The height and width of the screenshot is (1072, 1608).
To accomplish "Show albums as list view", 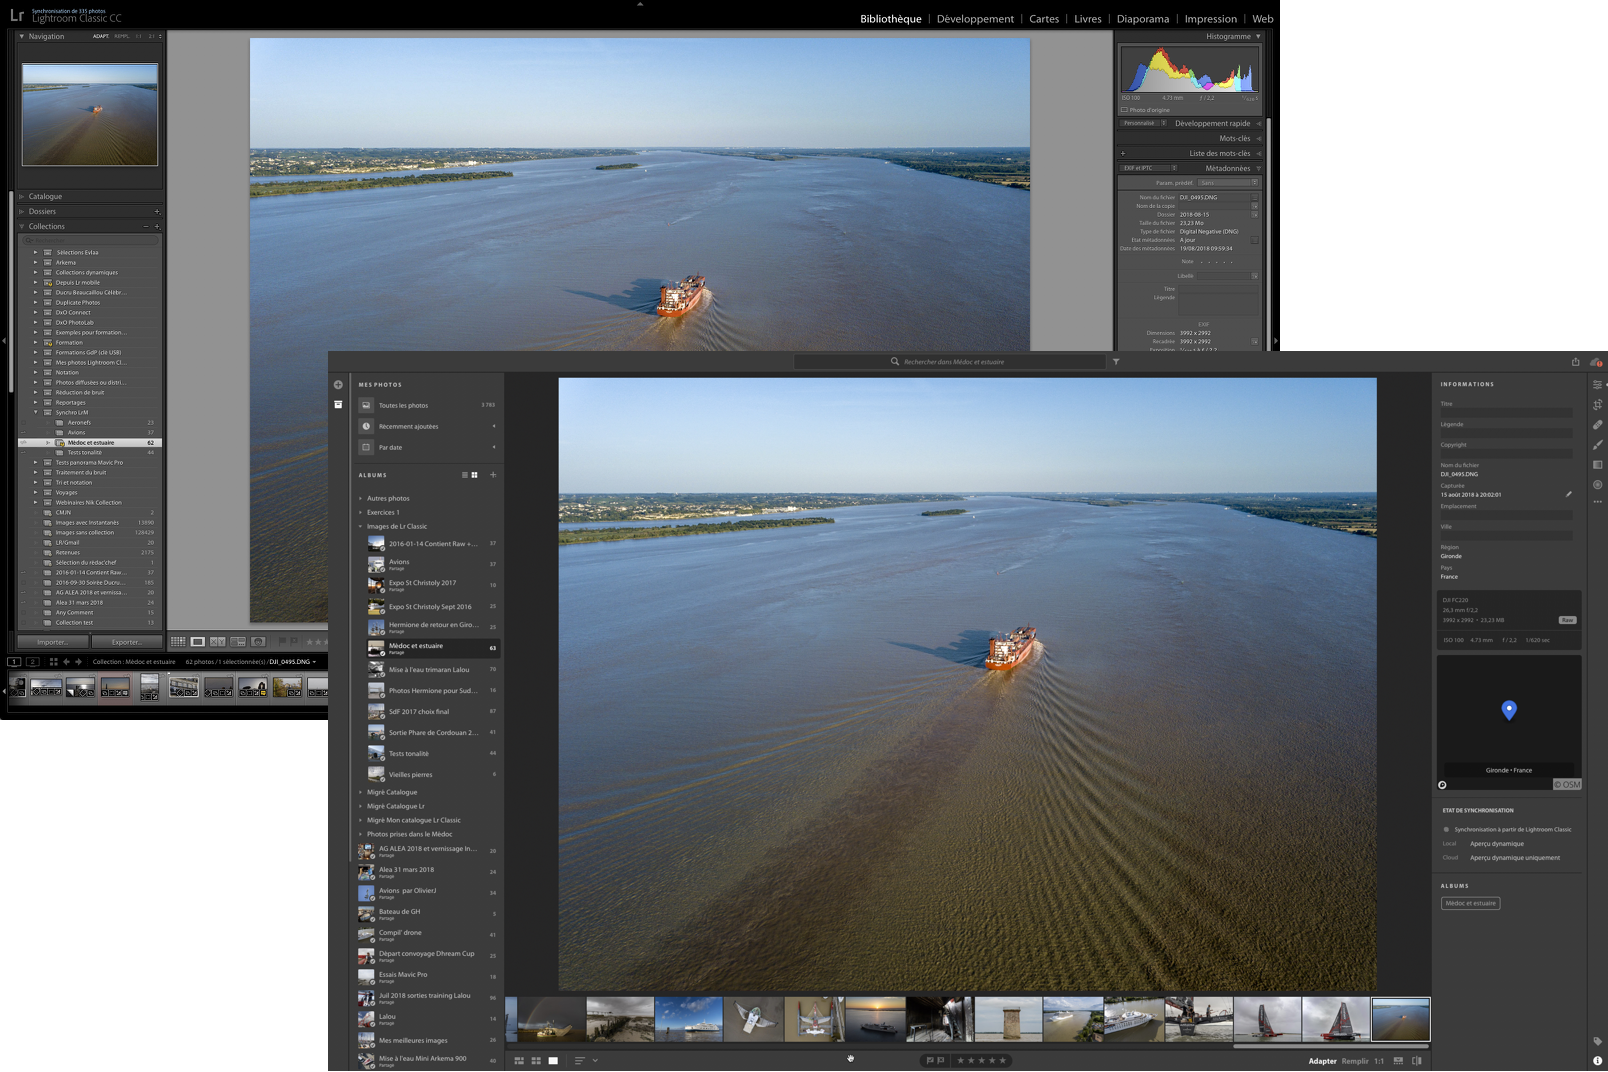I will pyautogui.click(x=464, y=475).
